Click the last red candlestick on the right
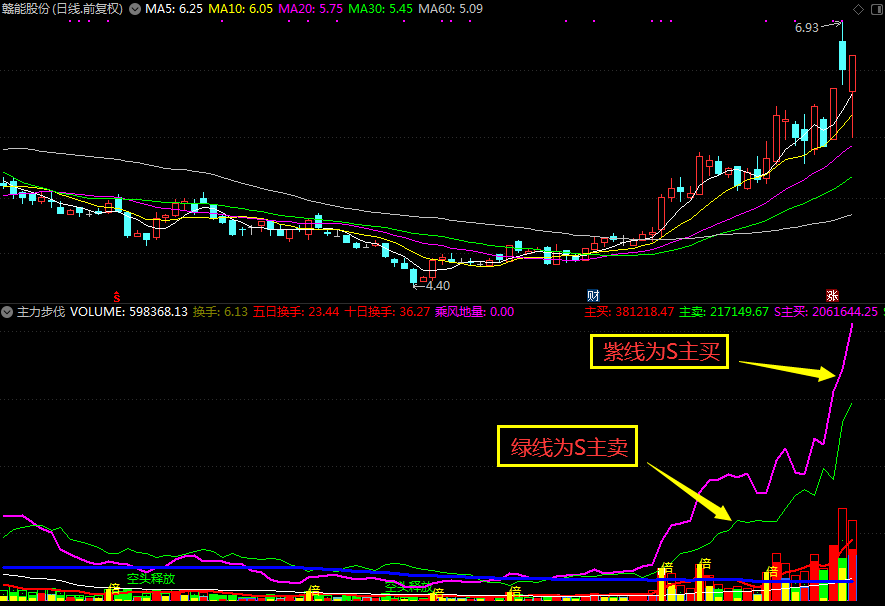Viewport: 885px width, 606px height. (852, 74)
